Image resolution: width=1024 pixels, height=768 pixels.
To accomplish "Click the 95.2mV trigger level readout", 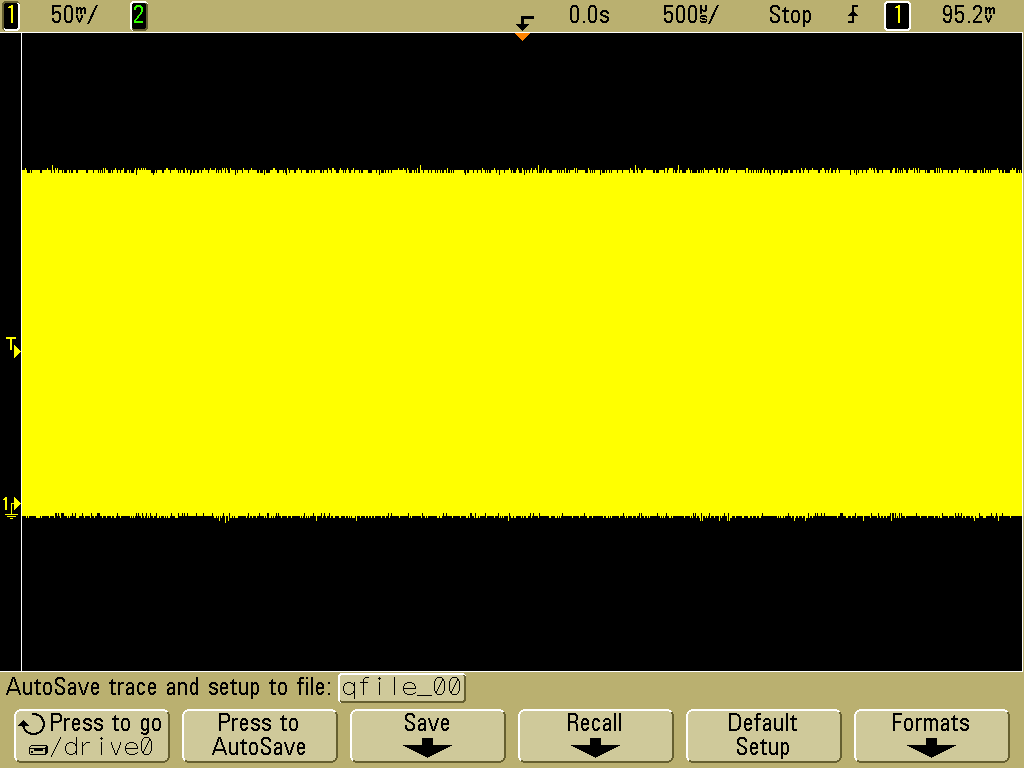I will point(969,15).
